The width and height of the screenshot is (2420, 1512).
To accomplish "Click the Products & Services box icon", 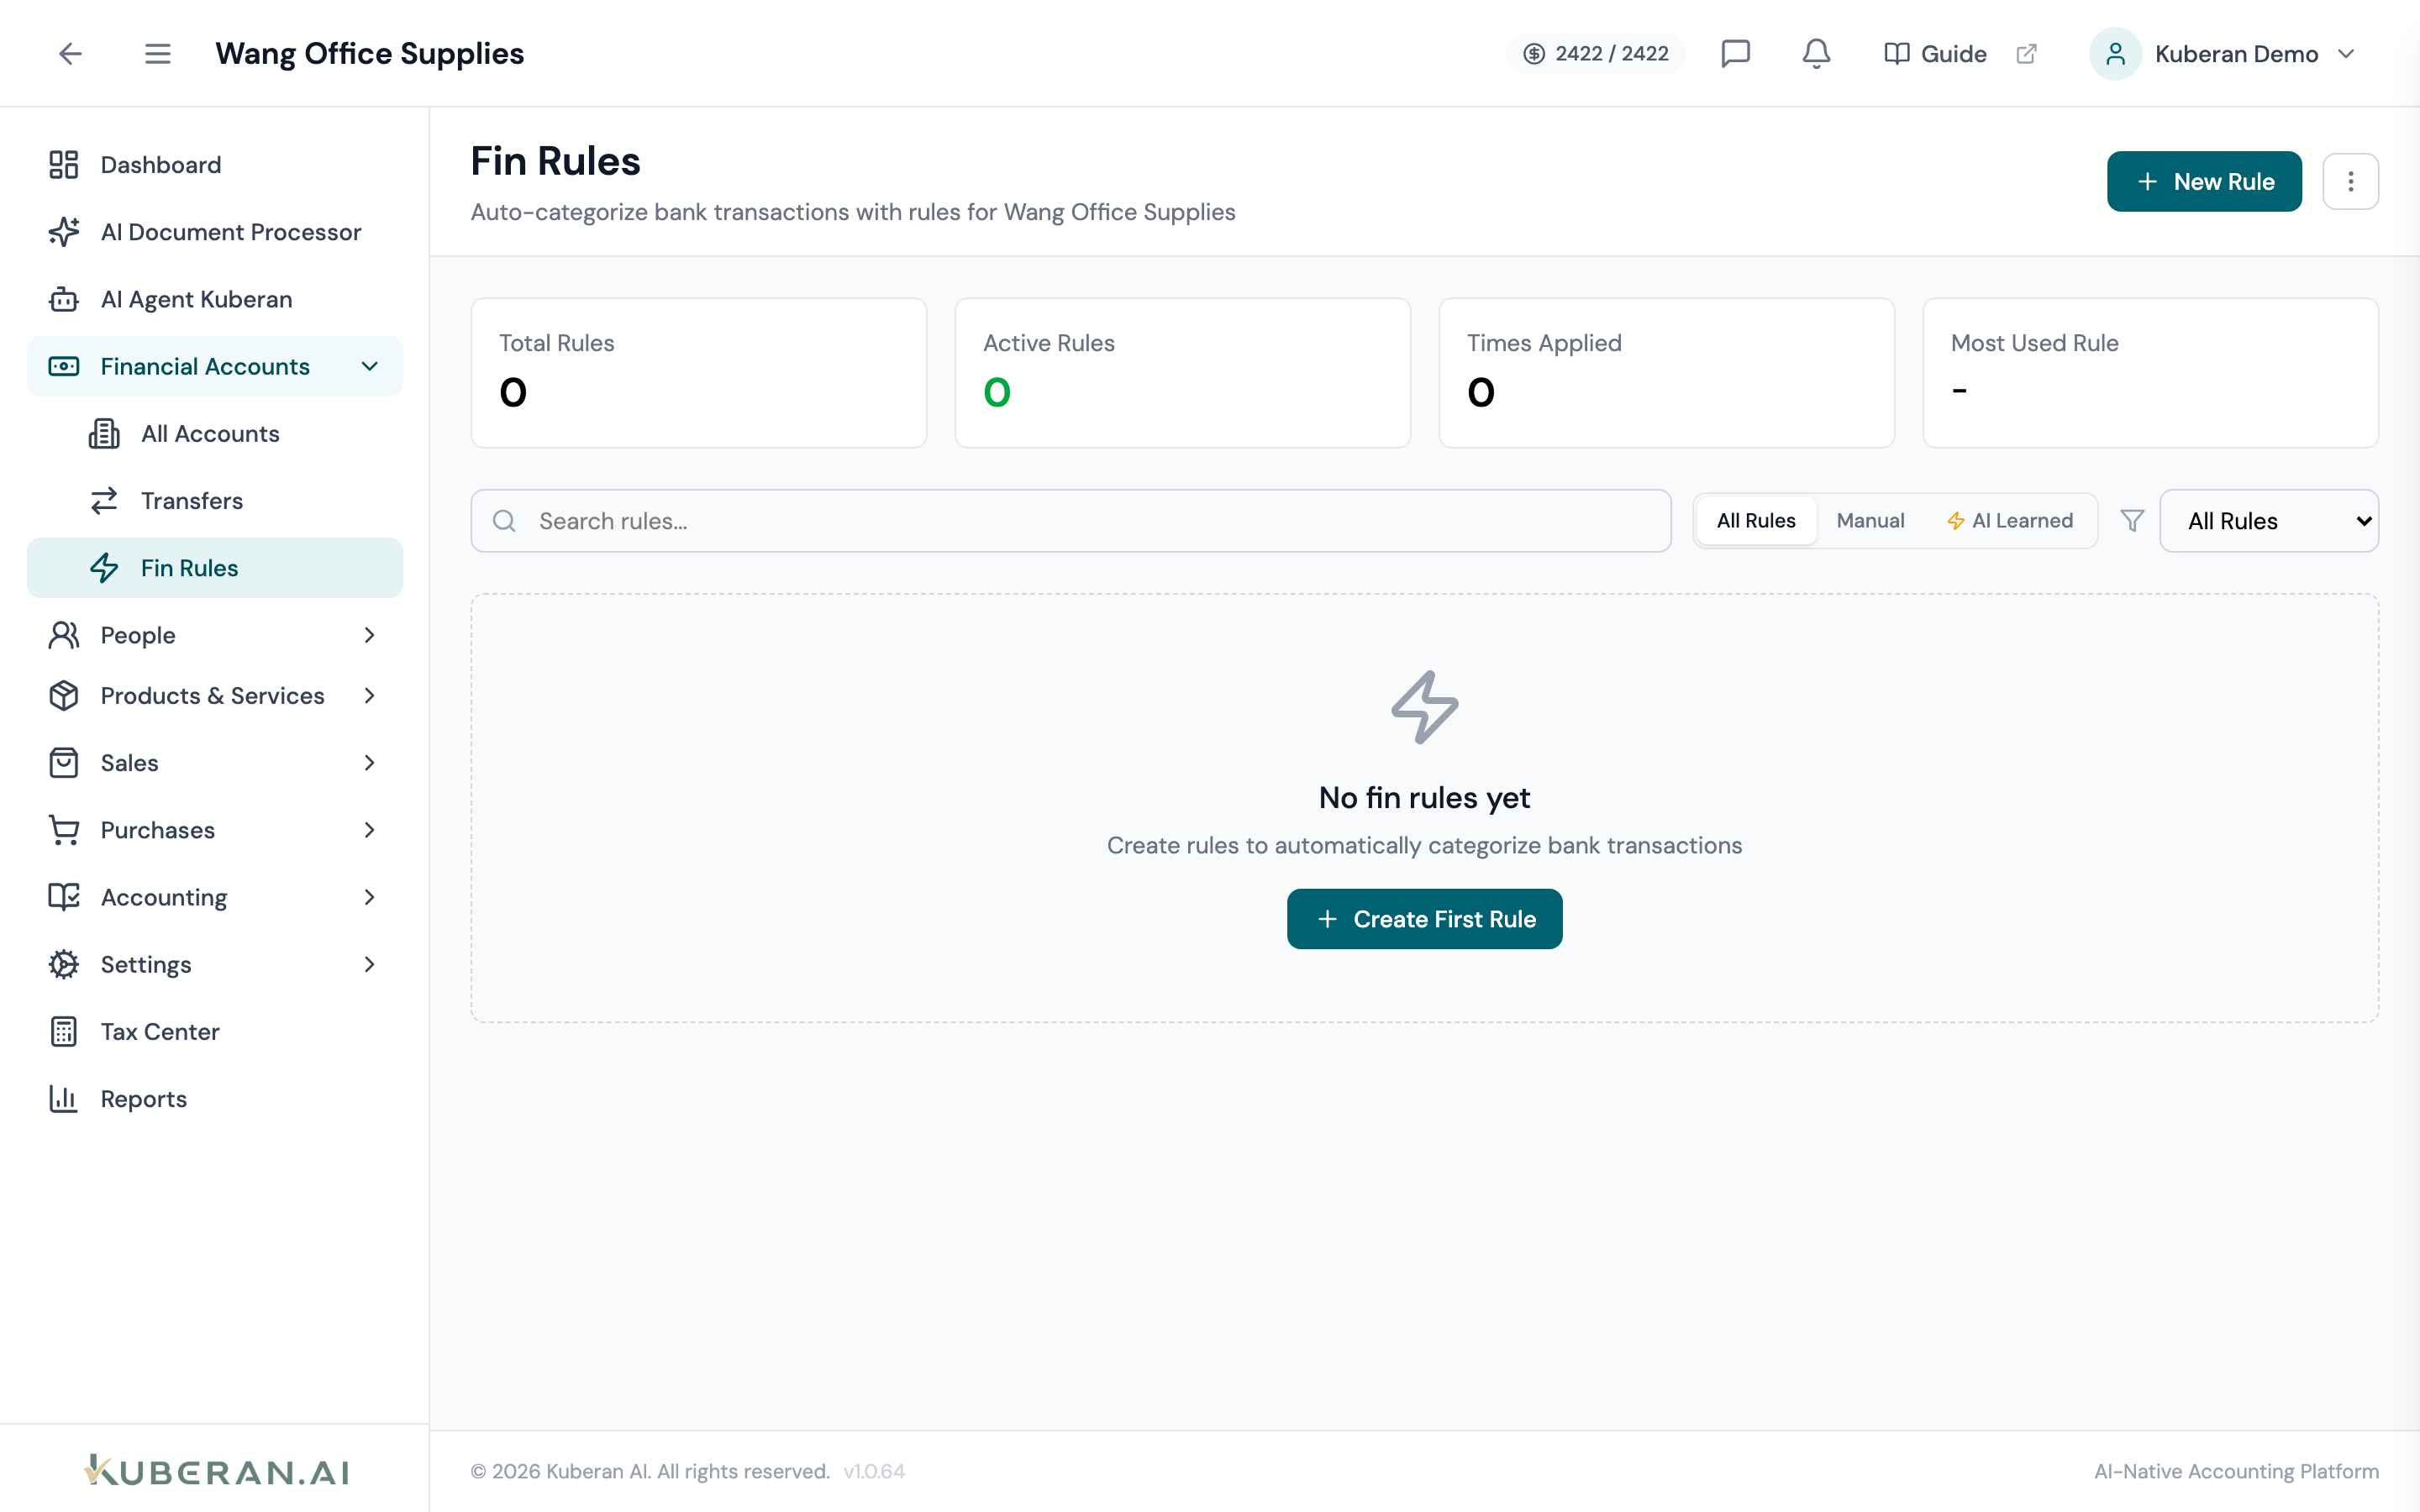I will coord(63,696).
